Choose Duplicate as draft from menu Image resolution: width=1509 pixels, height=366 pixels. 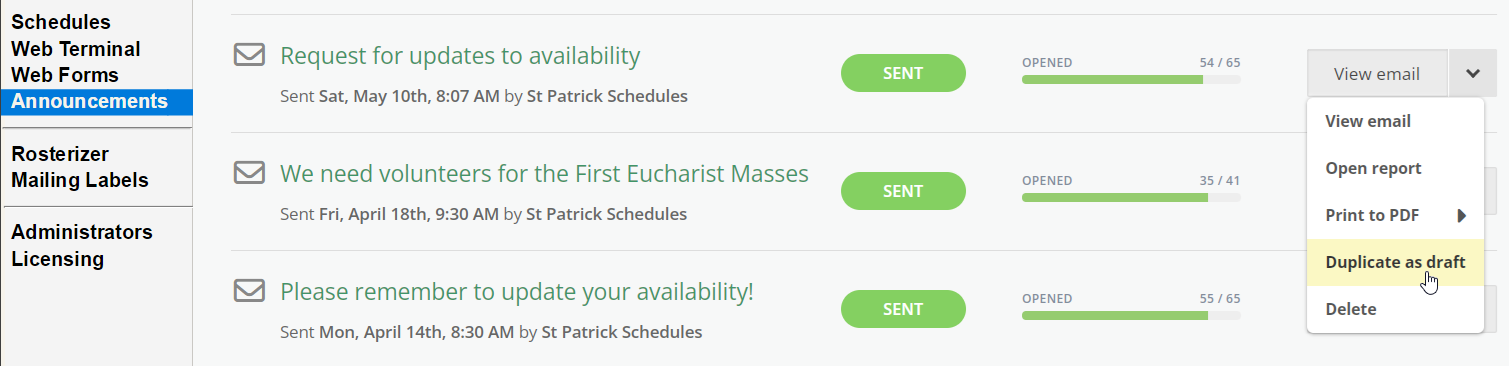pos(1395,262)
